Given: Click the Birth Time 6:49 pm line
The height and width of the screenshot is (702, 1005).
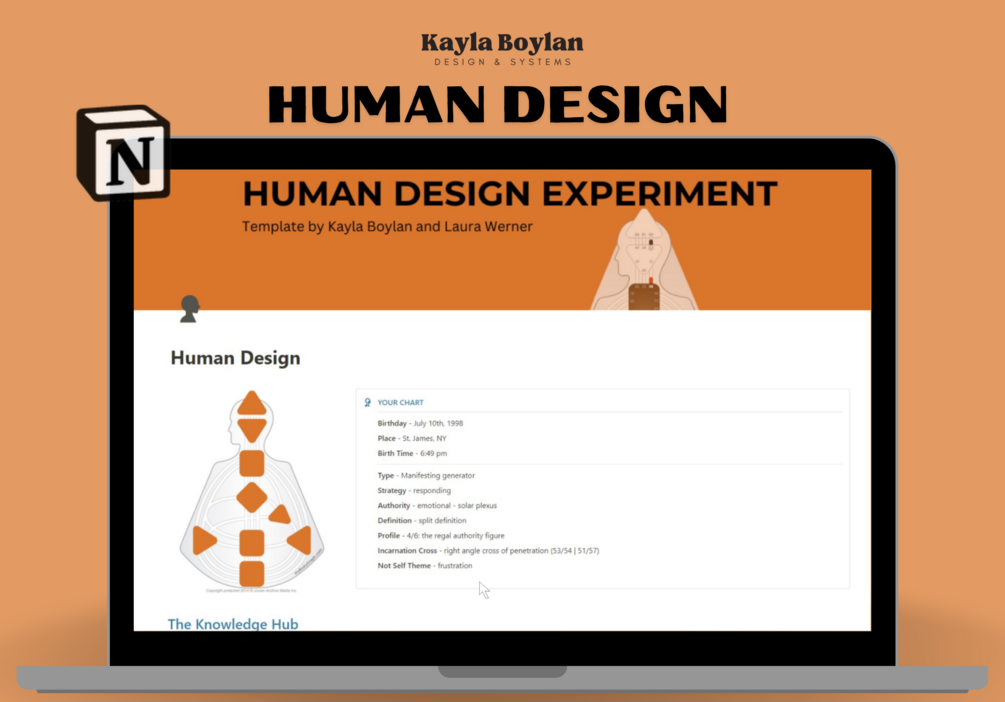Looking at the screenshot, I should point(412,453).
